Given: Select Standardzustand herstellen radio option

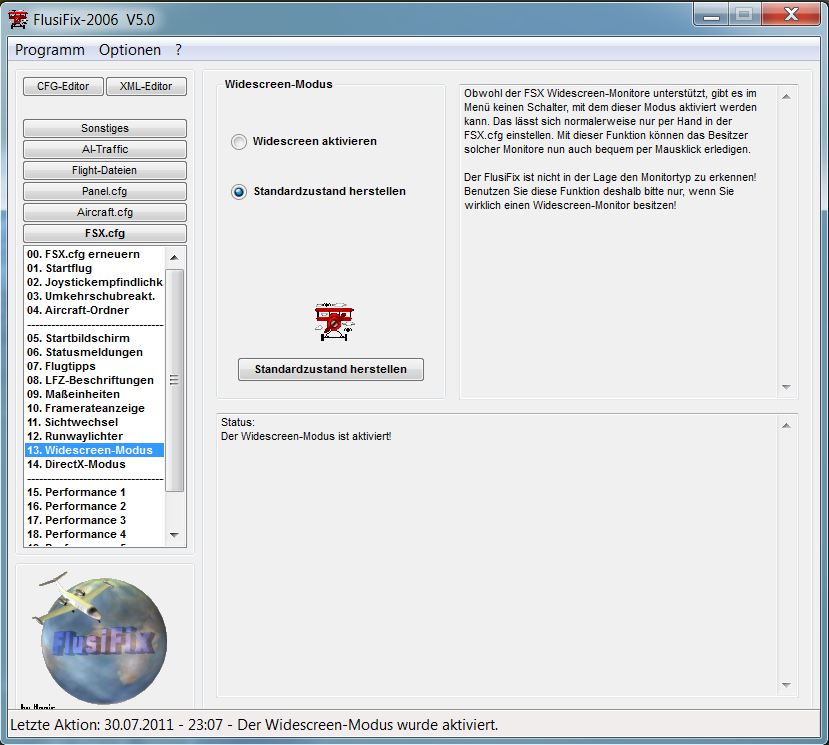Looking at the screenshot, I should 239,191.
